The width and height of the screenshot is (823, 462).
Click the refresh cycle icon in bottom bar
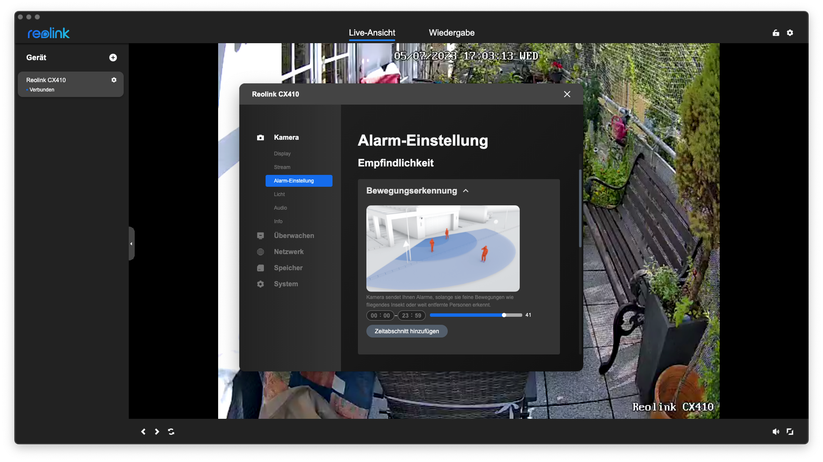coord(171,431)
